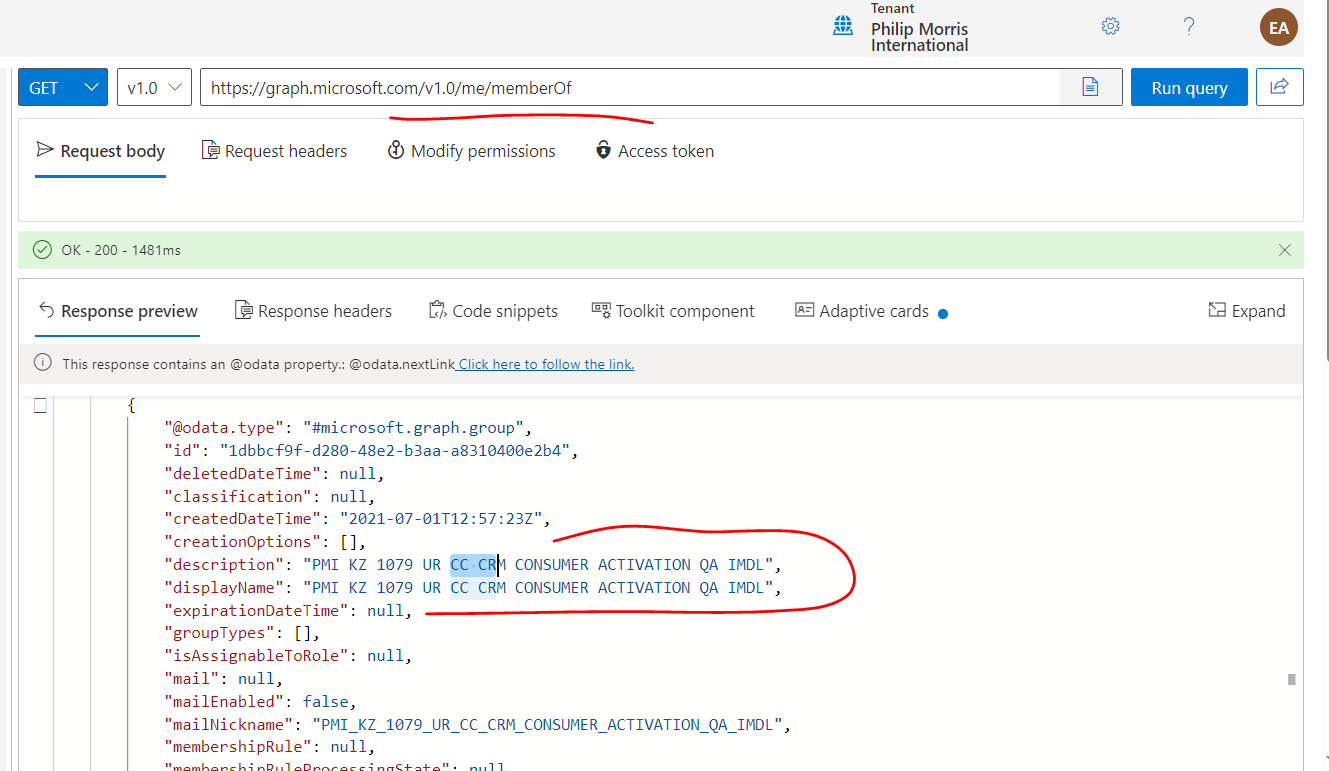Screen dimensions: 1329x771
Task: Open Modify permissions for the query
Action: click(x=471, y=150)
